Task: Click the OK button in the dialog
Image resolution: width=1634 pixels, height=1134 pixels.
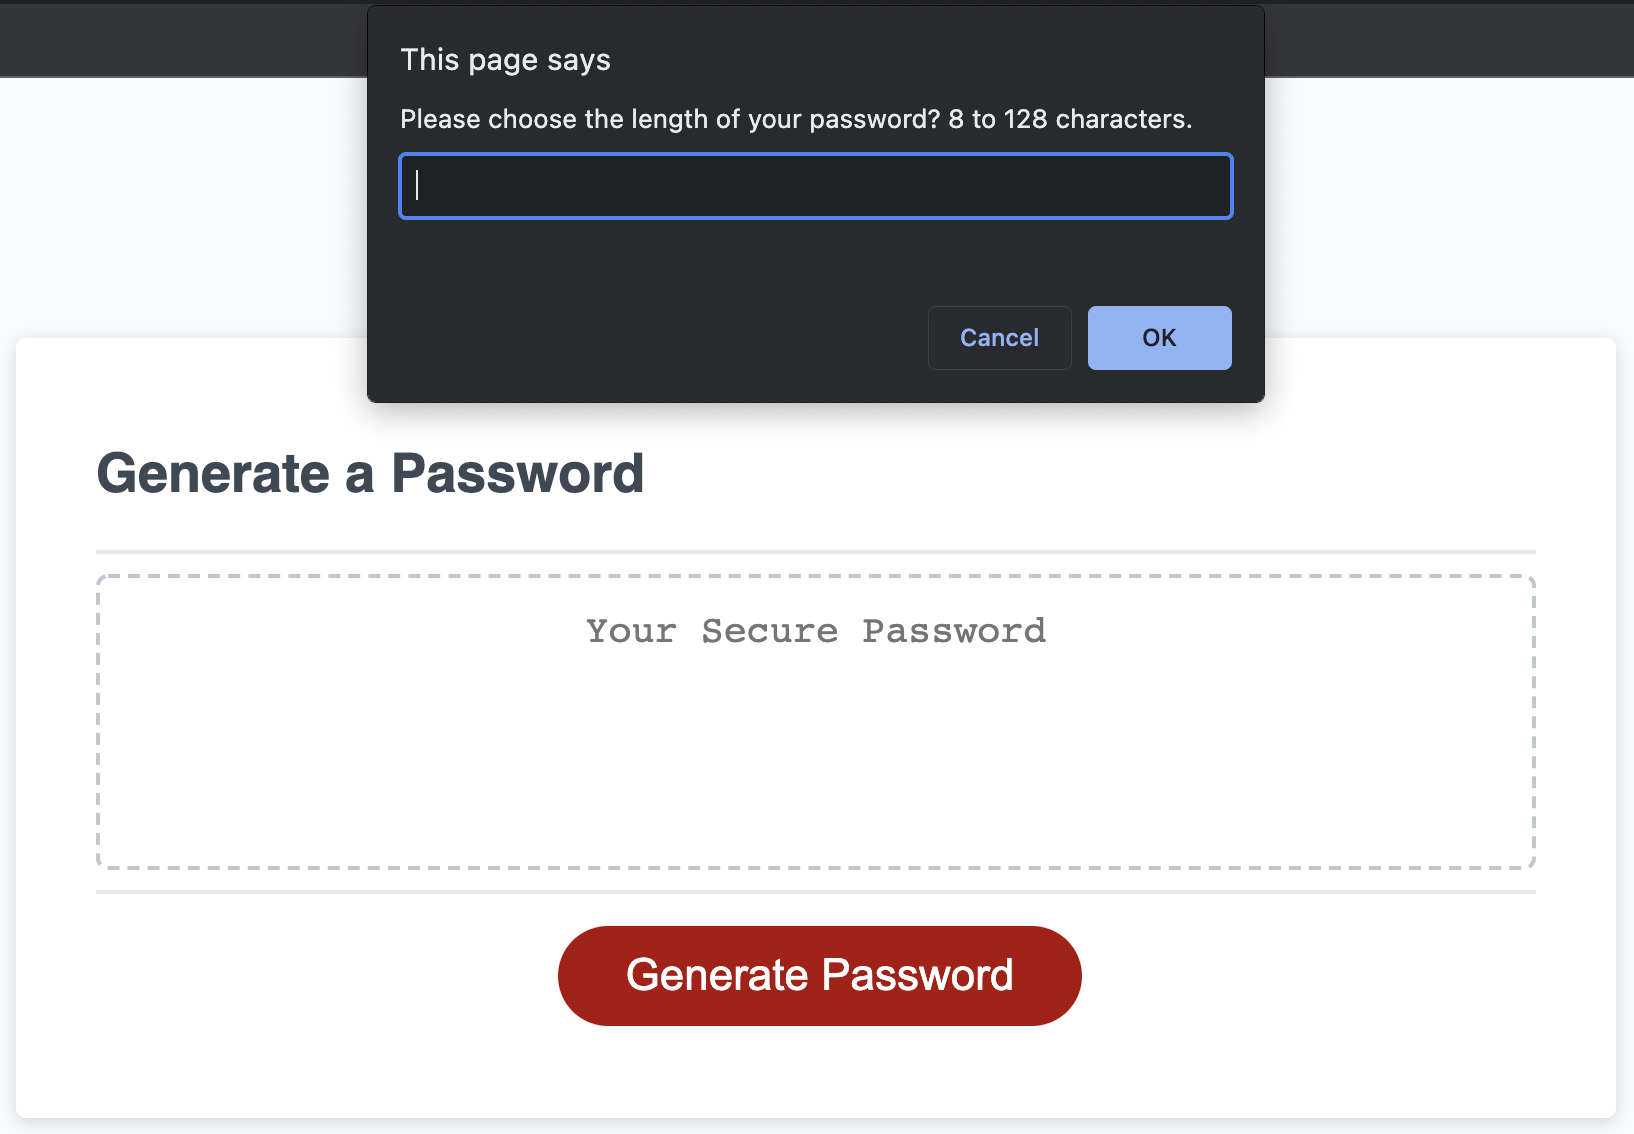Action: [1158, 338]
